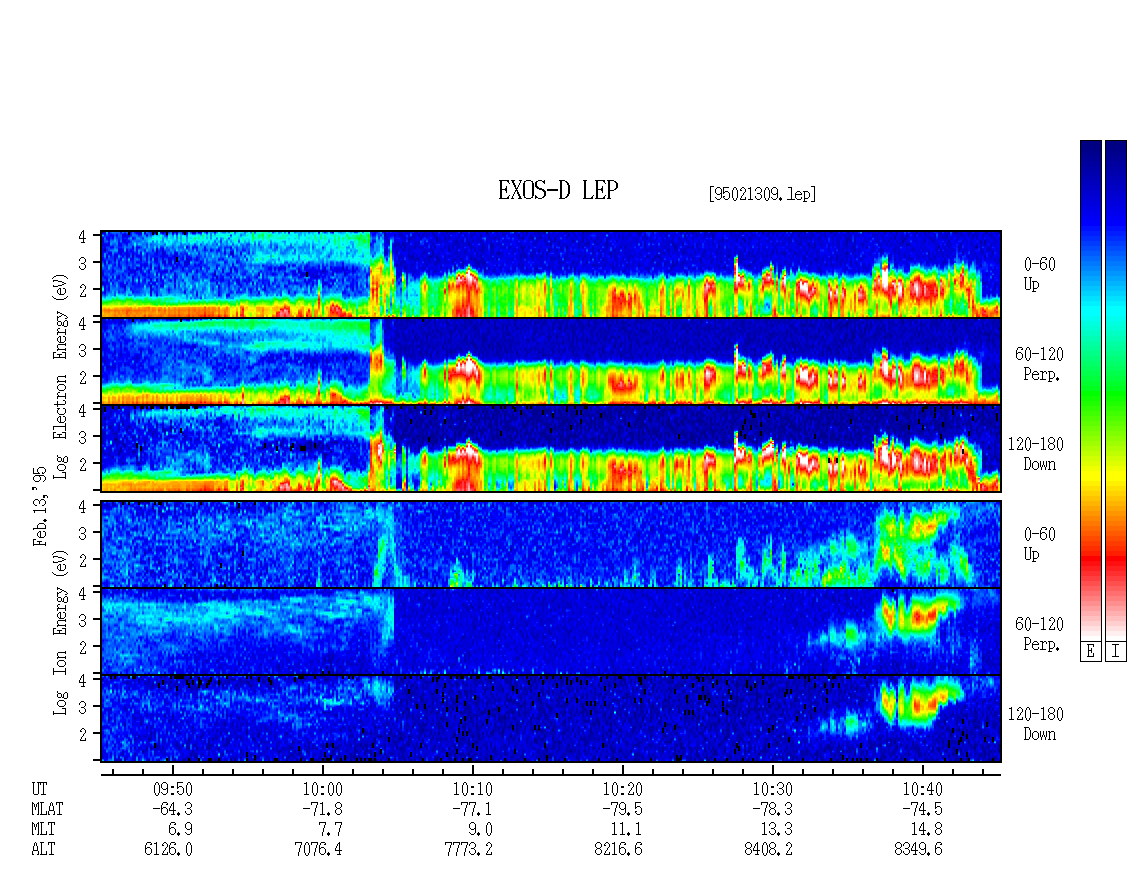Click the Log Electron Energy (eV) axis label
This screenshot has height=875, width=1130.
click(x=61, y=376)
